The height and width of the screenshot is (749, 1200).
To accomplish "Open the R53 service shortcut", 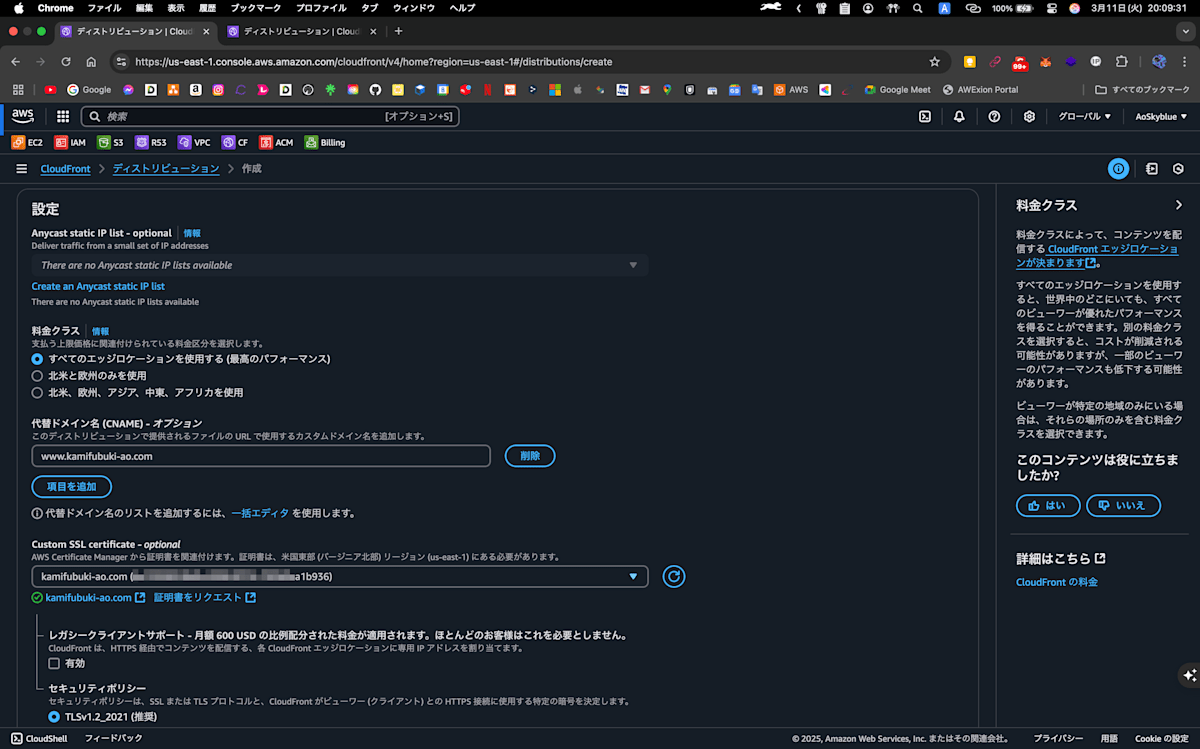I will pyautogui.click(x=151, y=142).
